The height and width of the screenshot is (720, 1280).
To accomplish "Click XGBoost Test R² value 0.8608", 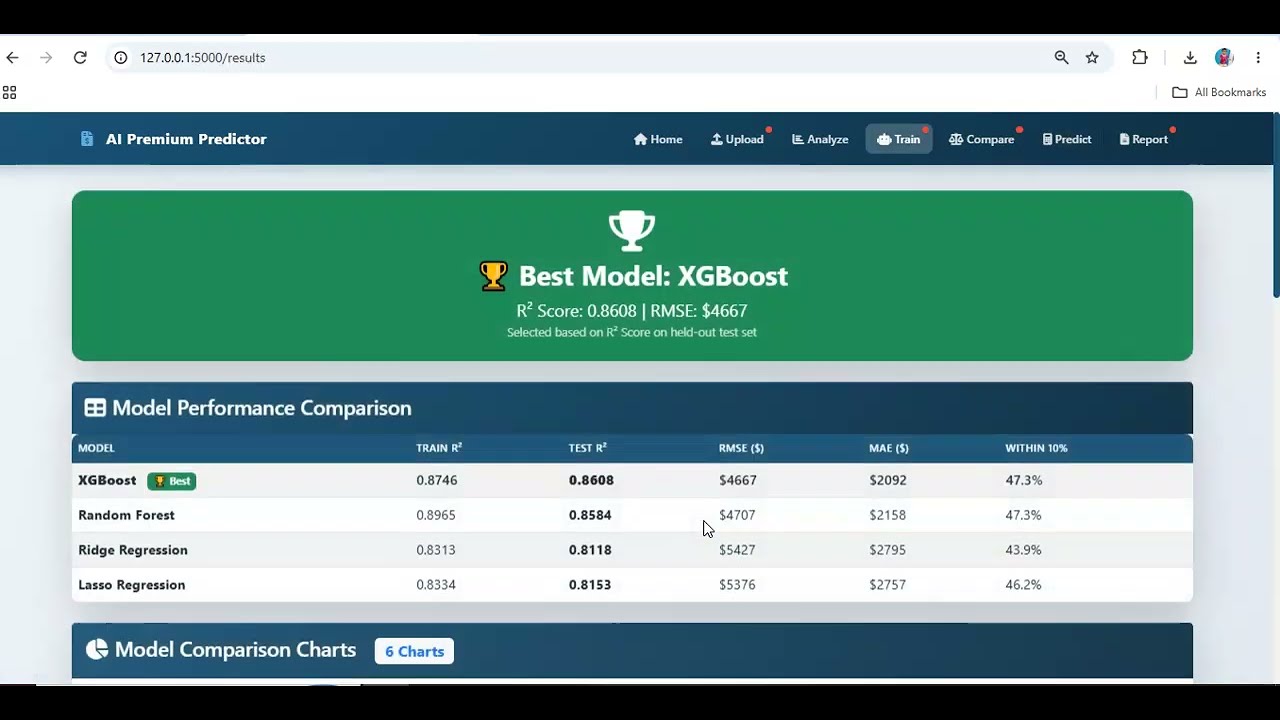I will coord(591,480).
